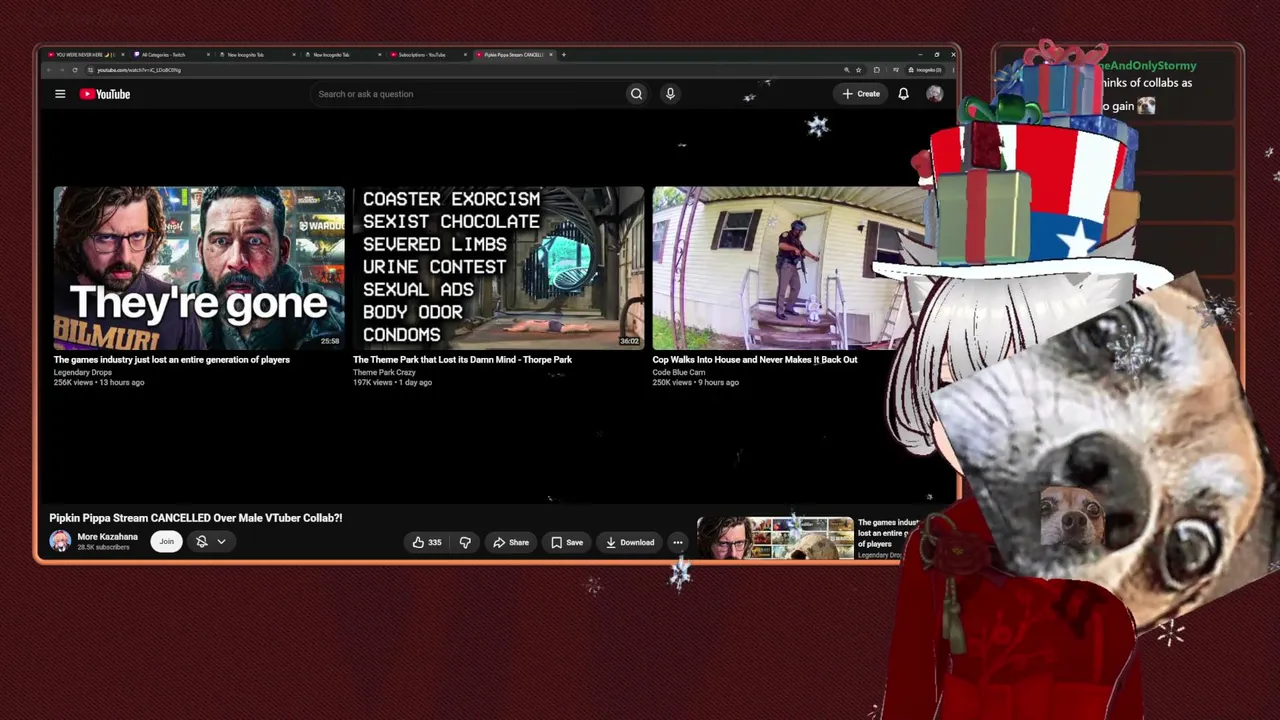
Task: Open the YouTube account avatar menu
Action: point(934,94)
